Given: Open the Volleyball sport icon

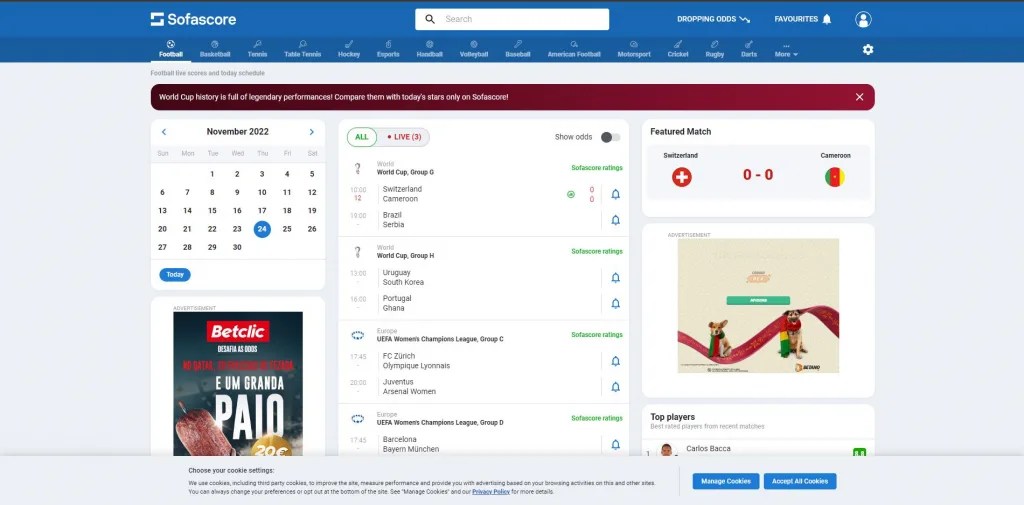Looking at the screenshot, I should (473, 44).
